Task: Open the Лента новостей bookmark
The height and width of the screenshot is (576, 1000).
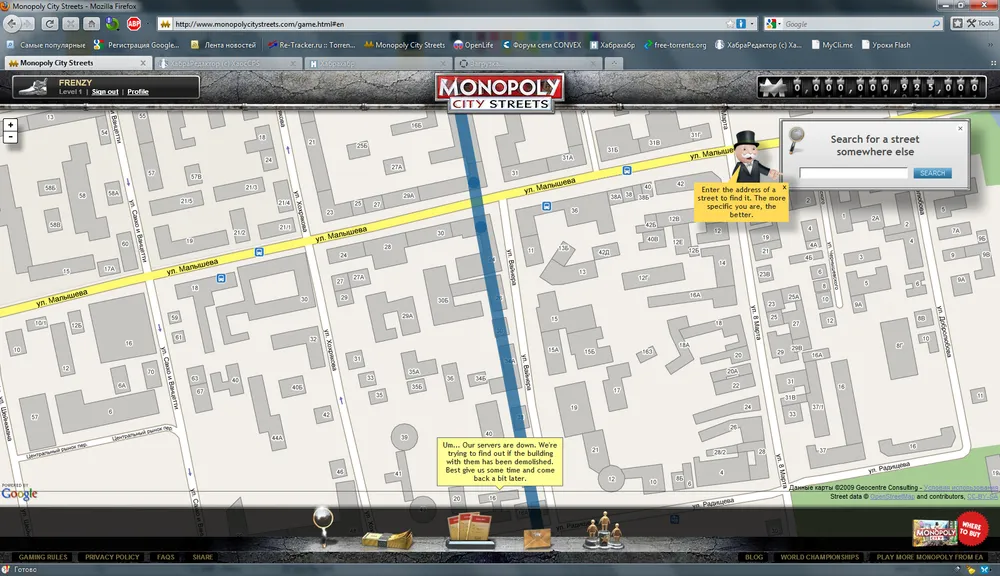Action: 223,45
